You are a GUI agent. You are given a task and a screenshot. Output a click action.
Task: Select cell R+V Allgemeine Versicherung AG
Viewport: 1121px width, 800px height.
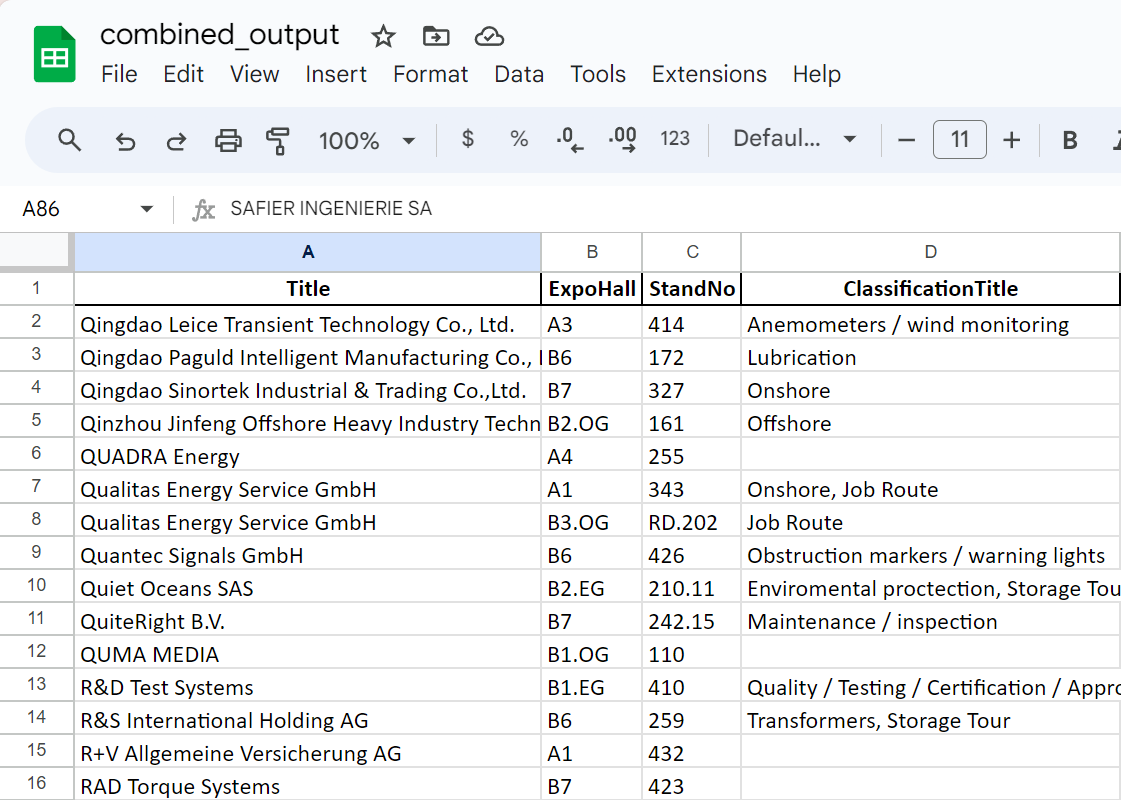(x=307, y=753)
